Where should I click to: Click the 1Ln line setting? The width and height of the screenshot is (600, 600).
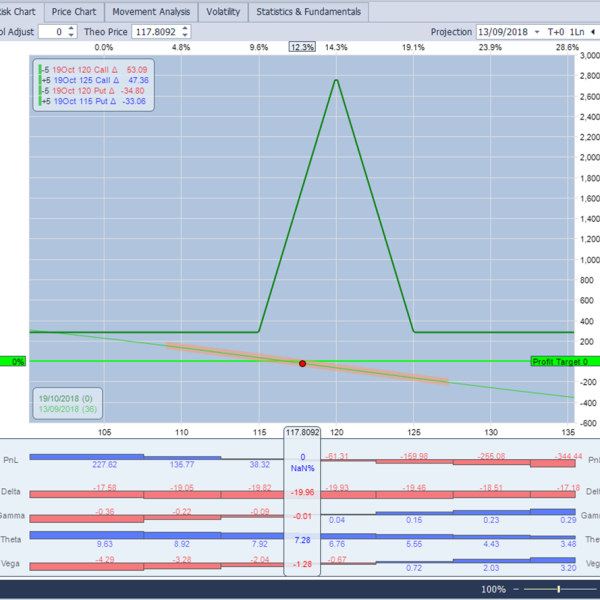pos(579,32)
